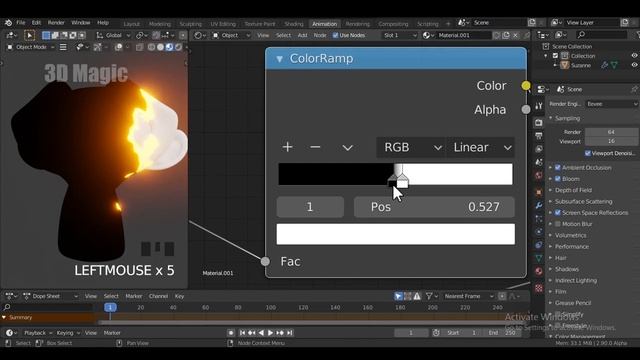This screenshot has width=640, height=360.
Task: Select Scene Collection in the outliner
Action: tap(572, 47)
